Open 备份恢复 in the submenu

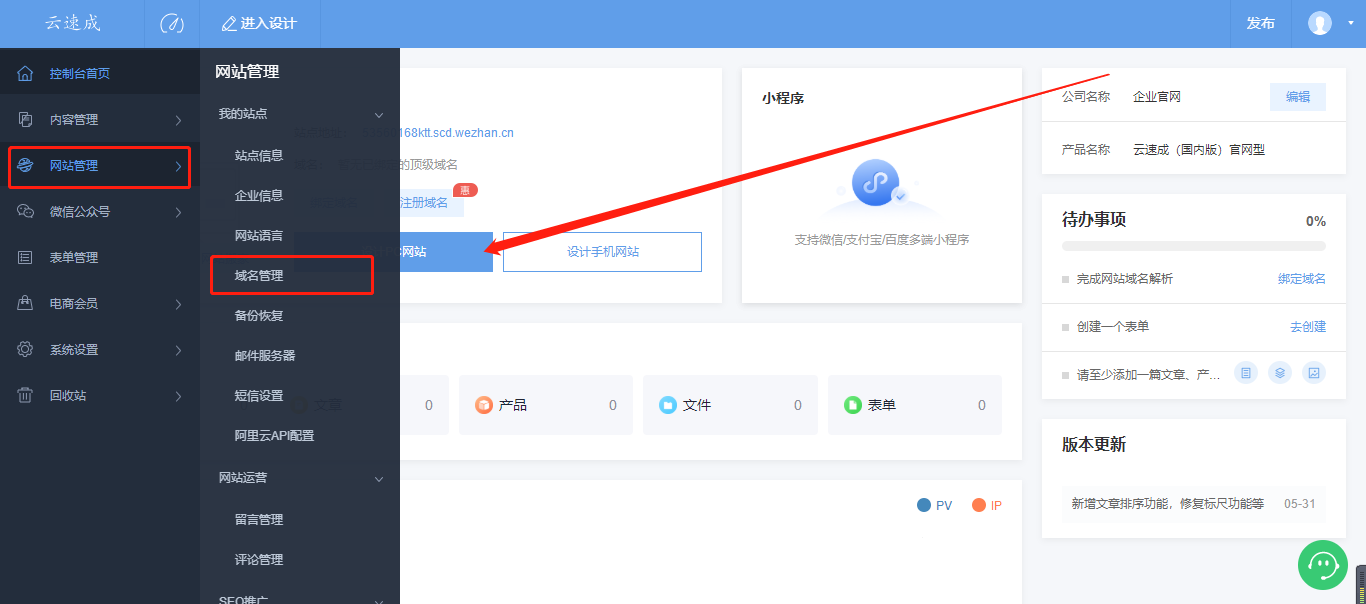[x=259, y=315]
